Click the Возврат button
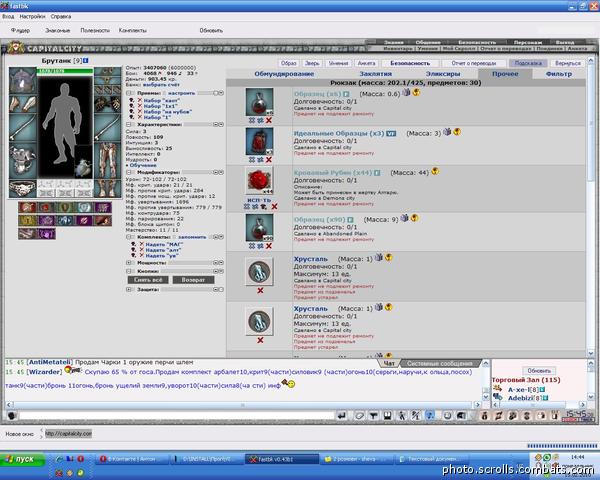 pos(193,280)
